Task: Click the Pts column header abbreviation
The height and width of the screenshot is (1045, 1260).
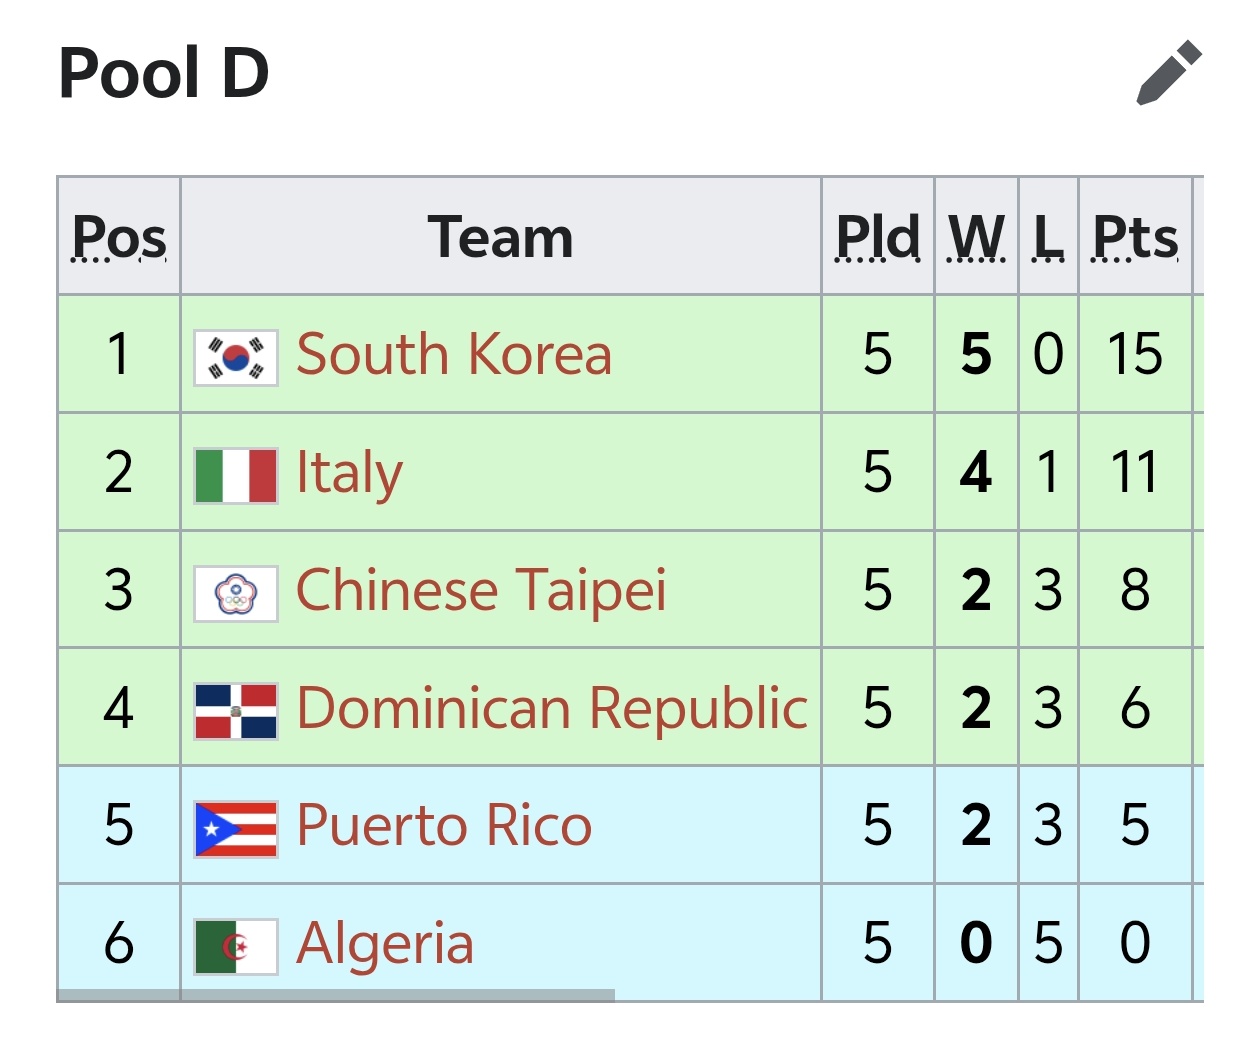Action: 1135,238
